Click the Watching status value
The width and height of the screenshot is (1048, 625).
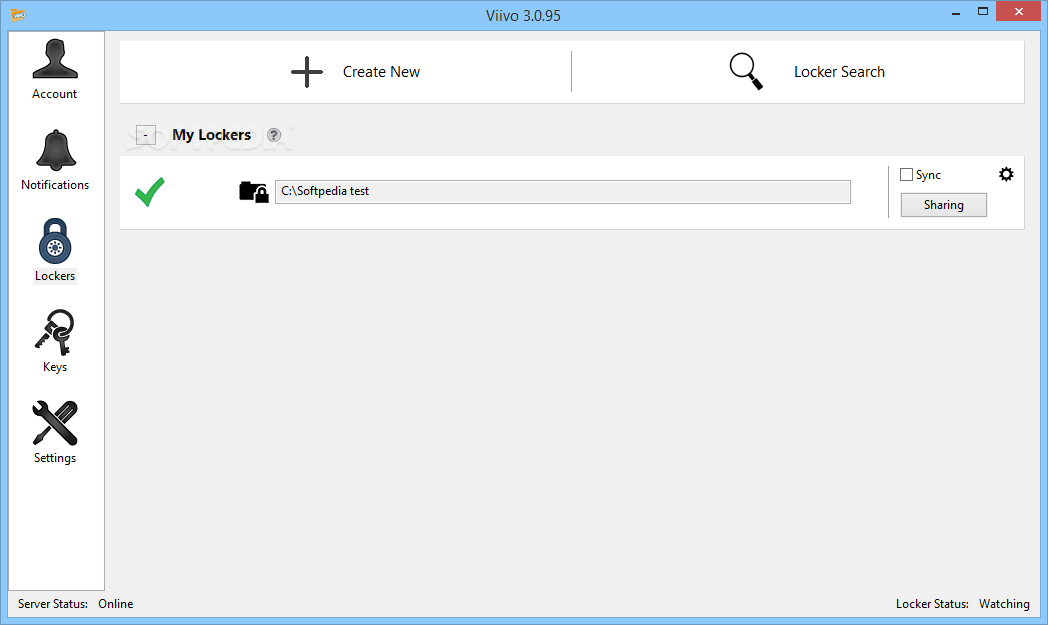coord(1005,604)
